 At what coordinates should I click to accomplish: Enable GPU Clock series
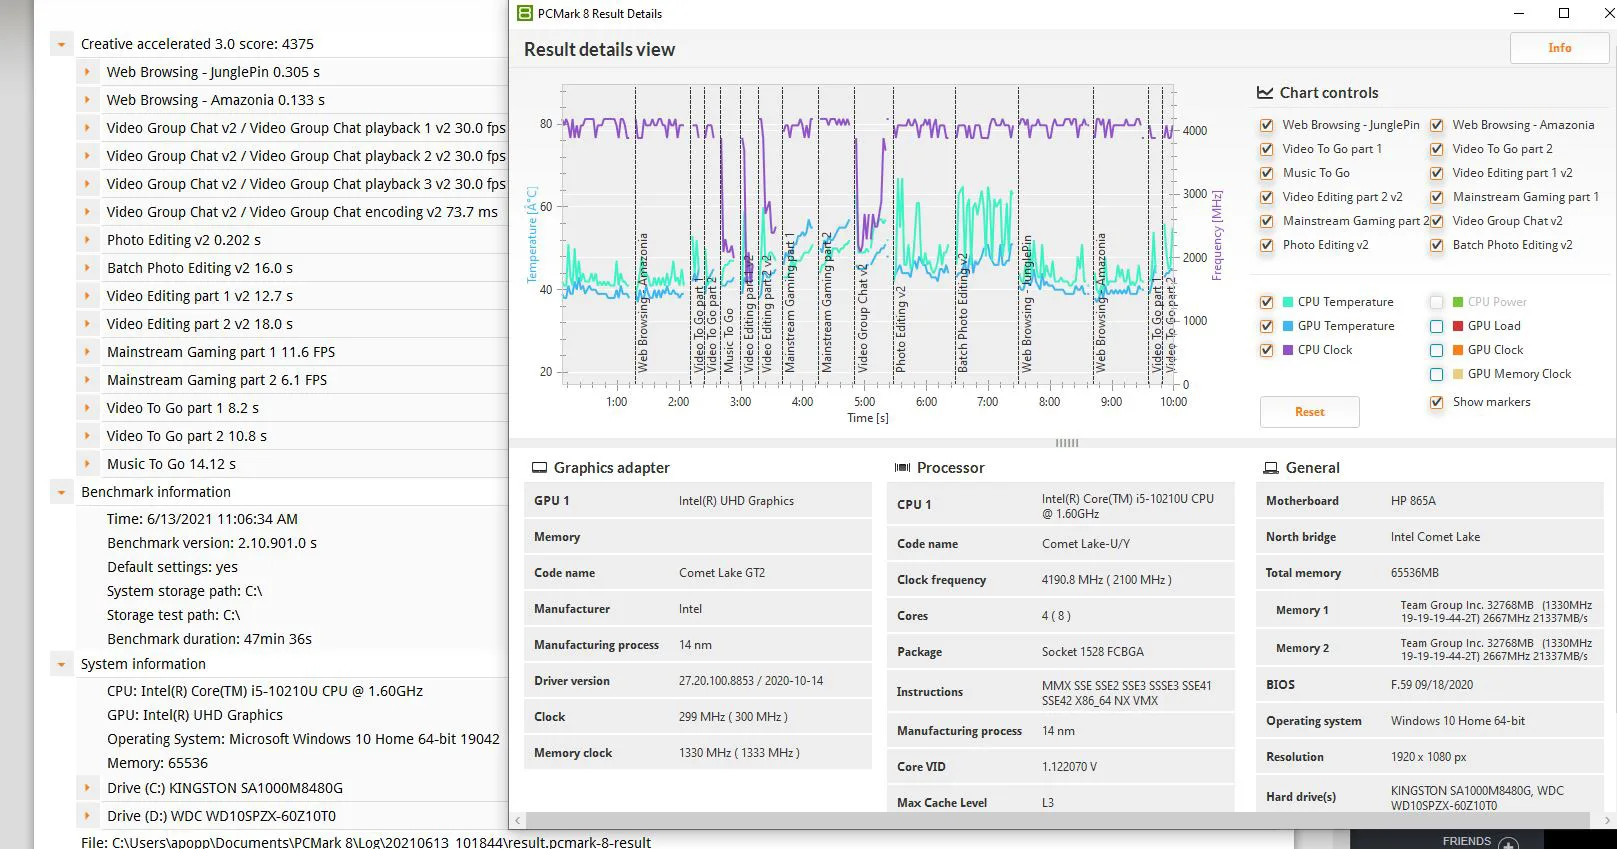tap(1436, 350)
